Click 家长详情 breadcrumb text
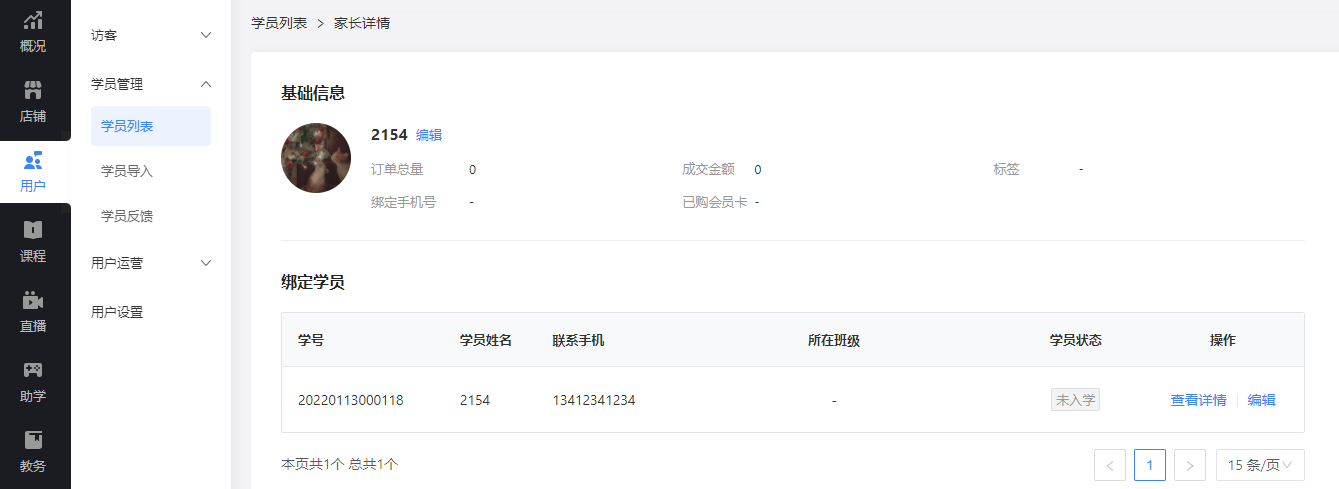1339x489 pixels. (362, 23)
